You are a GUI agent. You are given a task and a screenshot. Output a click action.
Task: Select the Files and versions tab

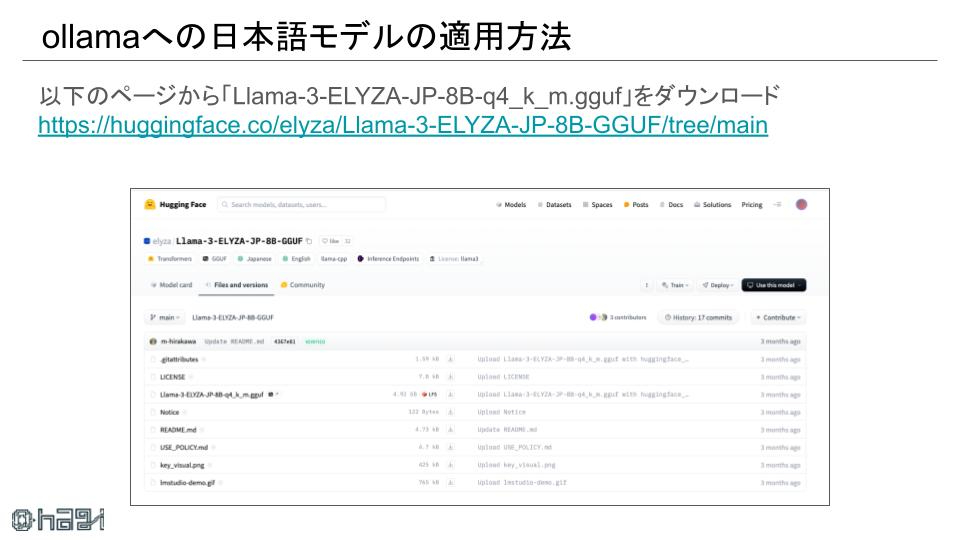pyautogui.click(x=237, y=285)
